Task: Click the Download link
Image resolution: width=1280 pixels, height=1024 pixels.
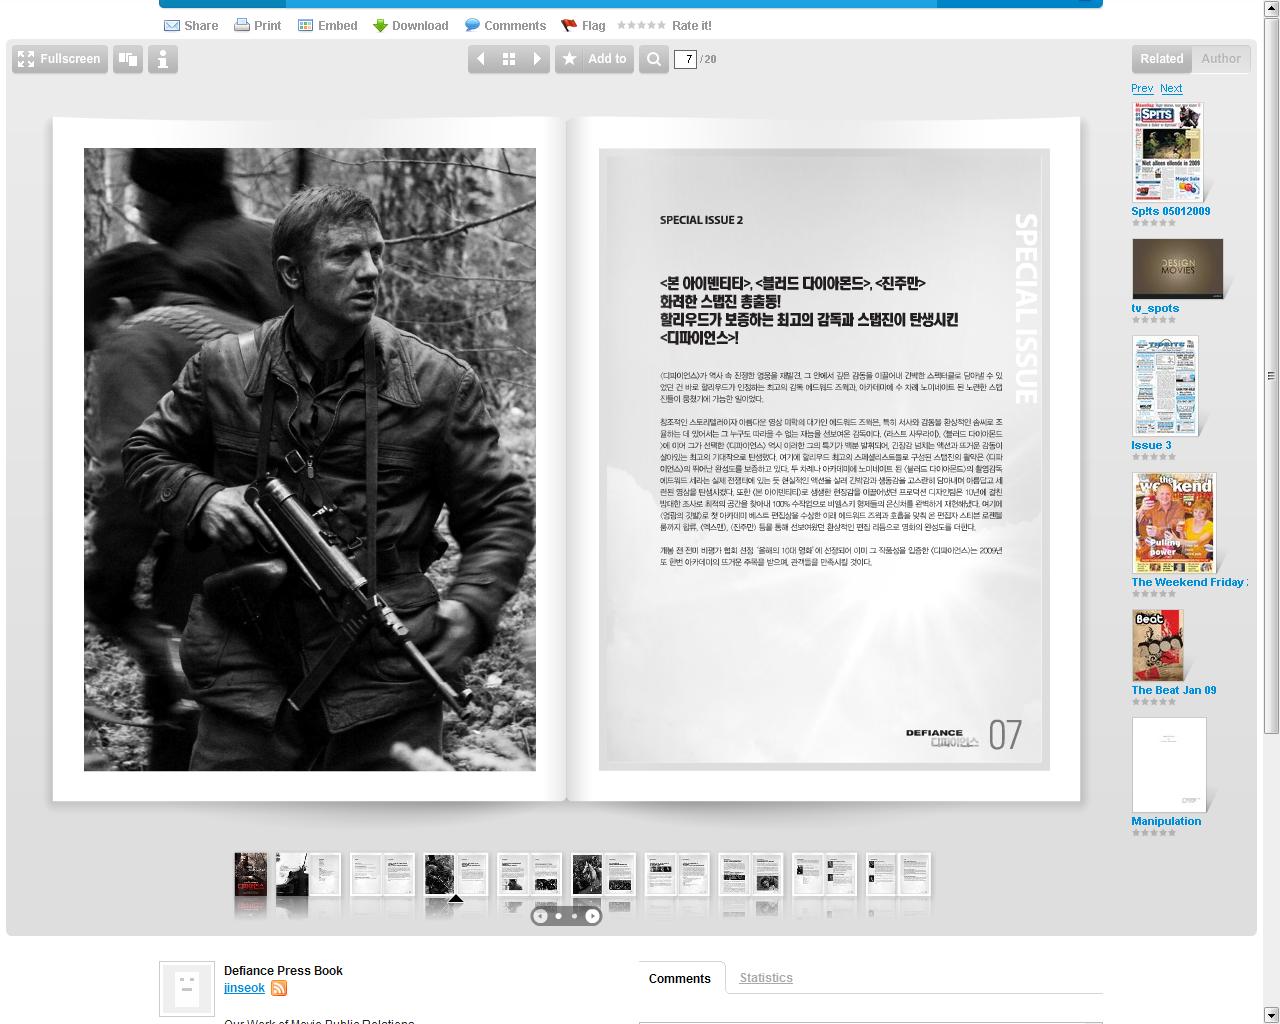Action: pos(410,26)
